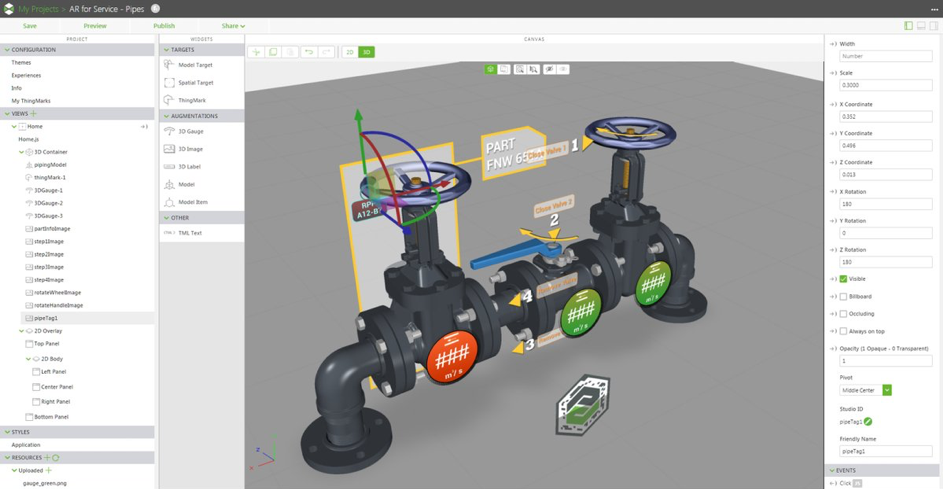The image size is (943, 489).
Task: Select the ThingMark widget icon
Action: [x=169, y=100]
